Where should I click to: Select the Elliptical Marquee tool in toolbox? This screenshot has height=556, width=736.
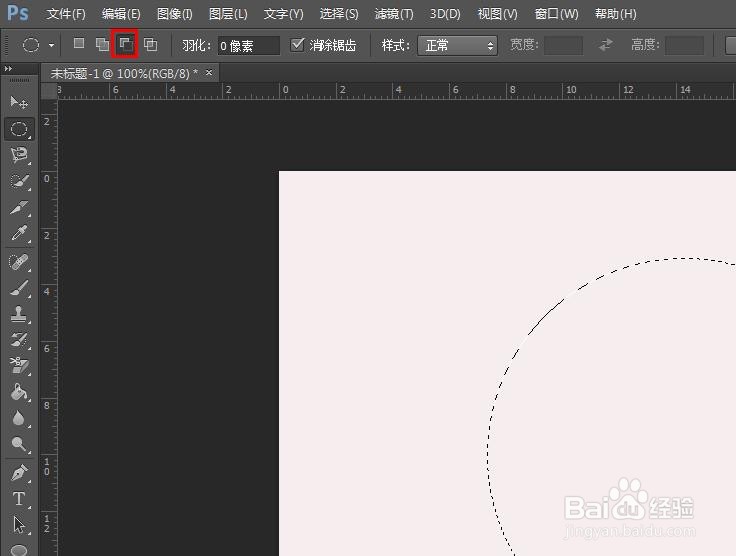(19, 129)
